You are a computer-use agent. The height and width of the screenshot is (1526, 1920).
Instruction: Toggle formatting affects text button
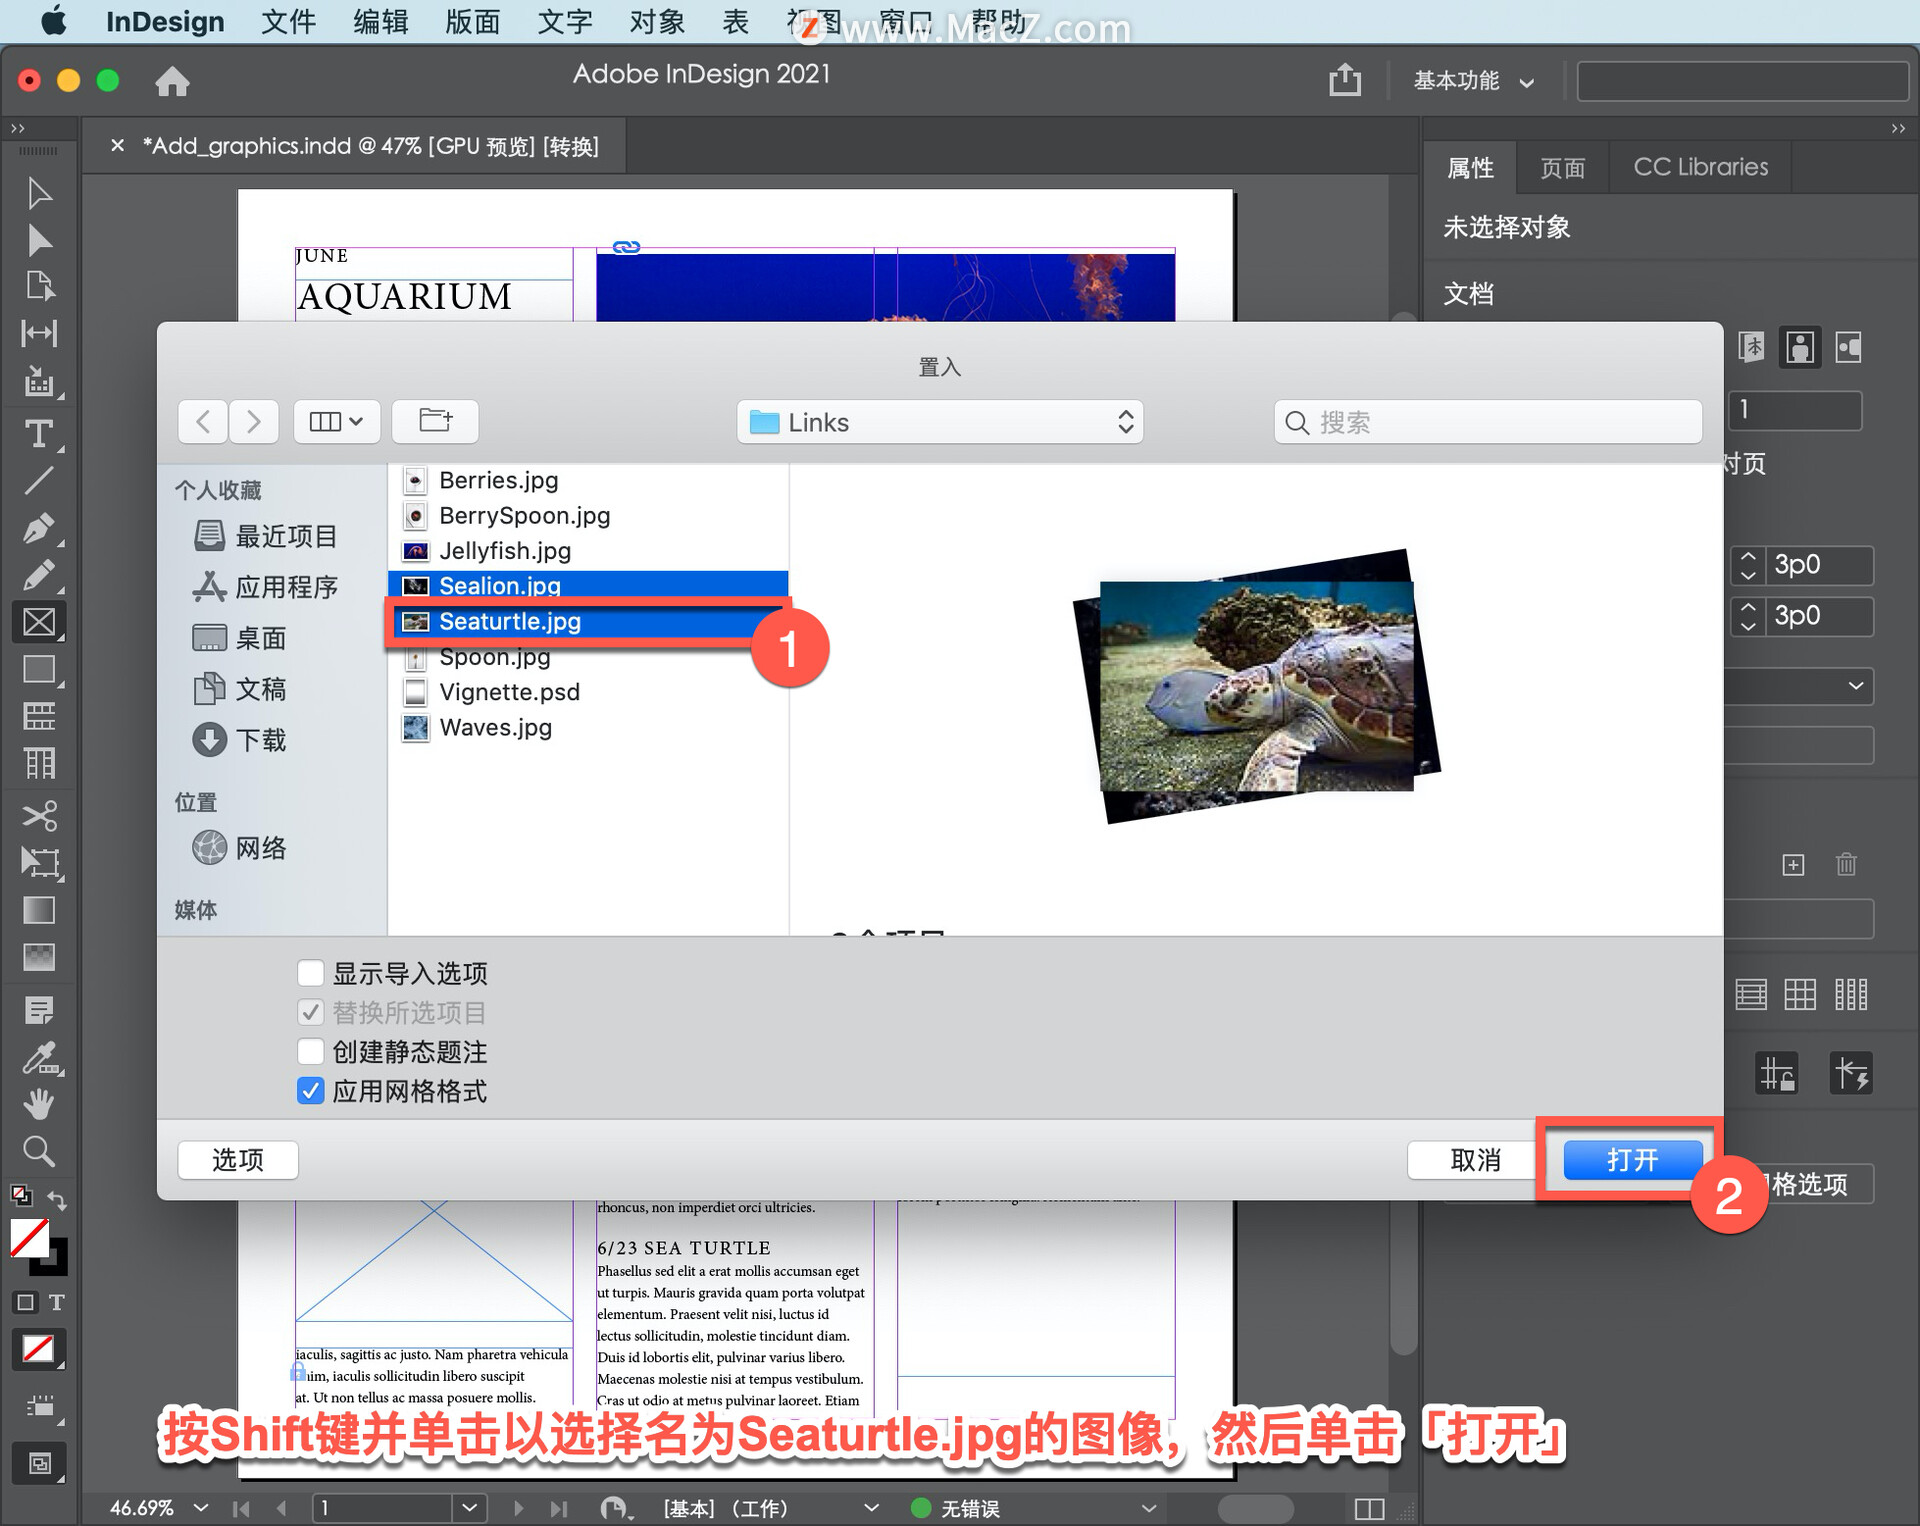[57, 1302]
